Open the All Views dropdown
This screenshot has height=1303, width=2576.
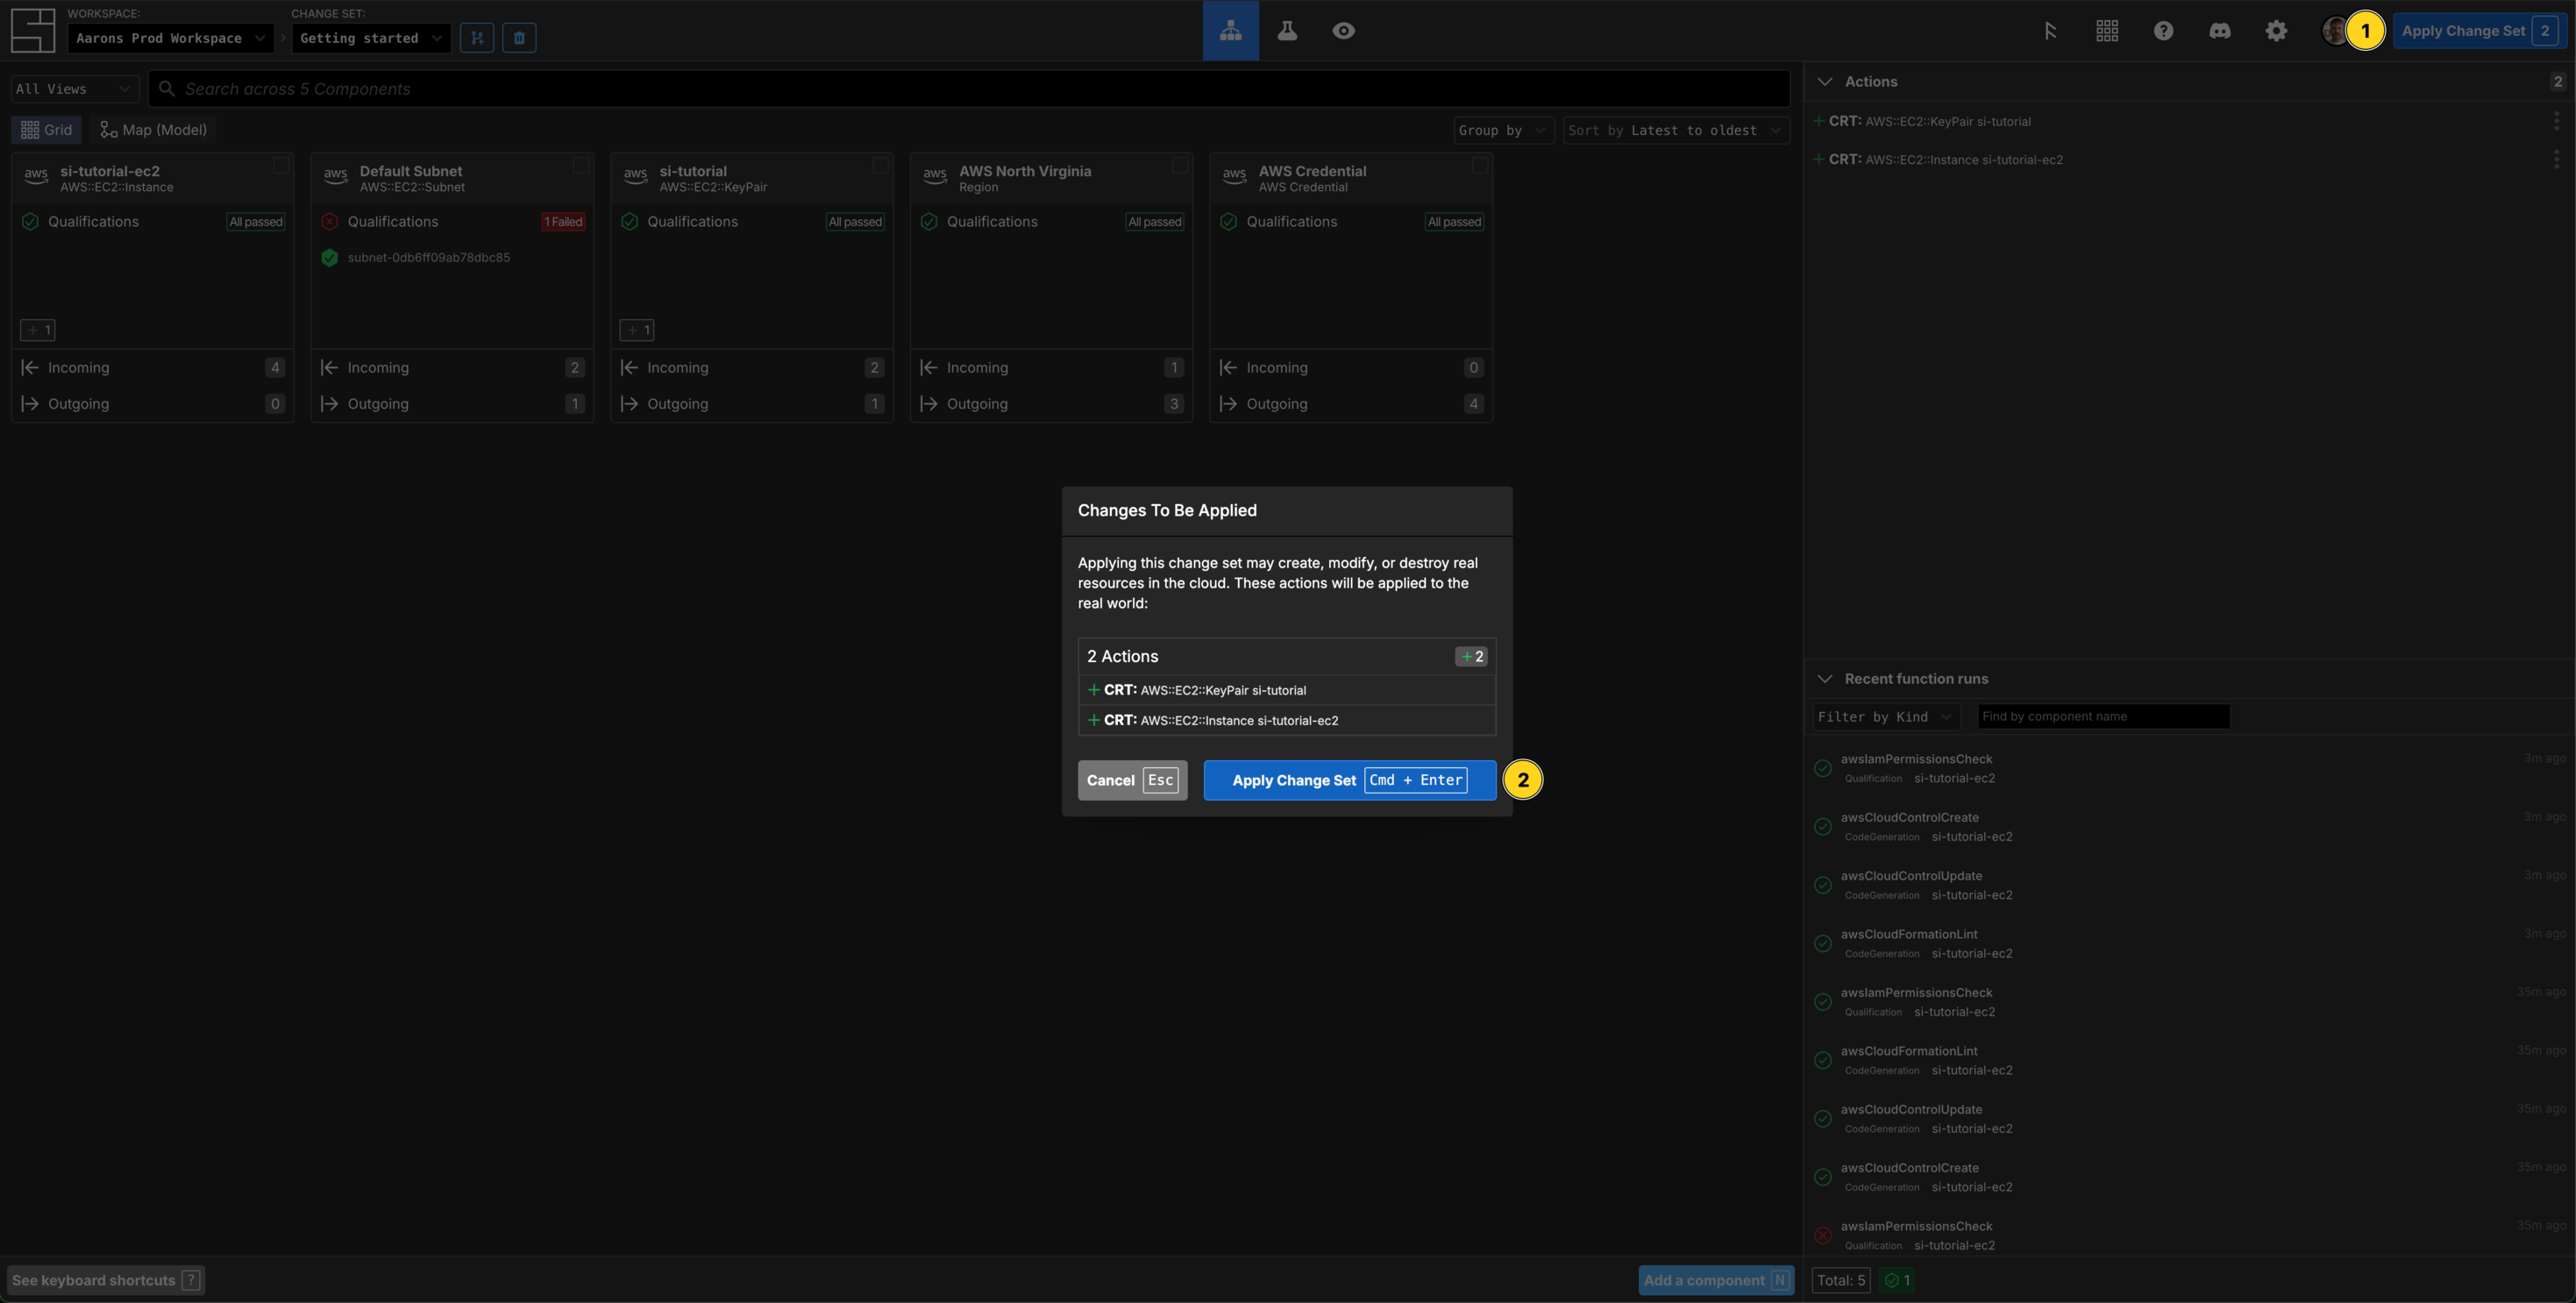point(74,89)
